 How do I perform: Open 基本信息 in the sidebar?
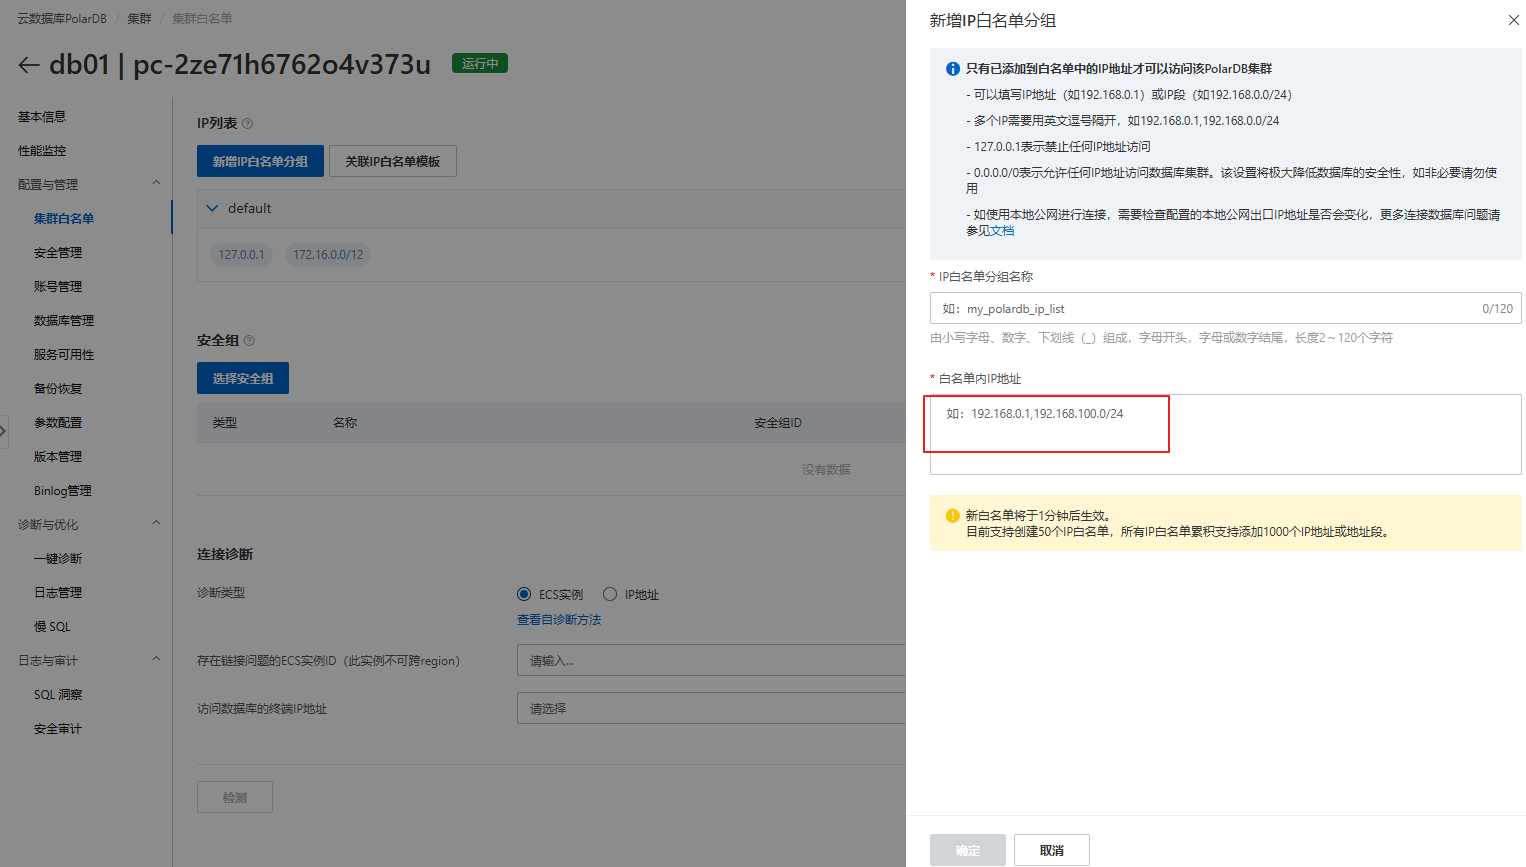pos(42,117)
